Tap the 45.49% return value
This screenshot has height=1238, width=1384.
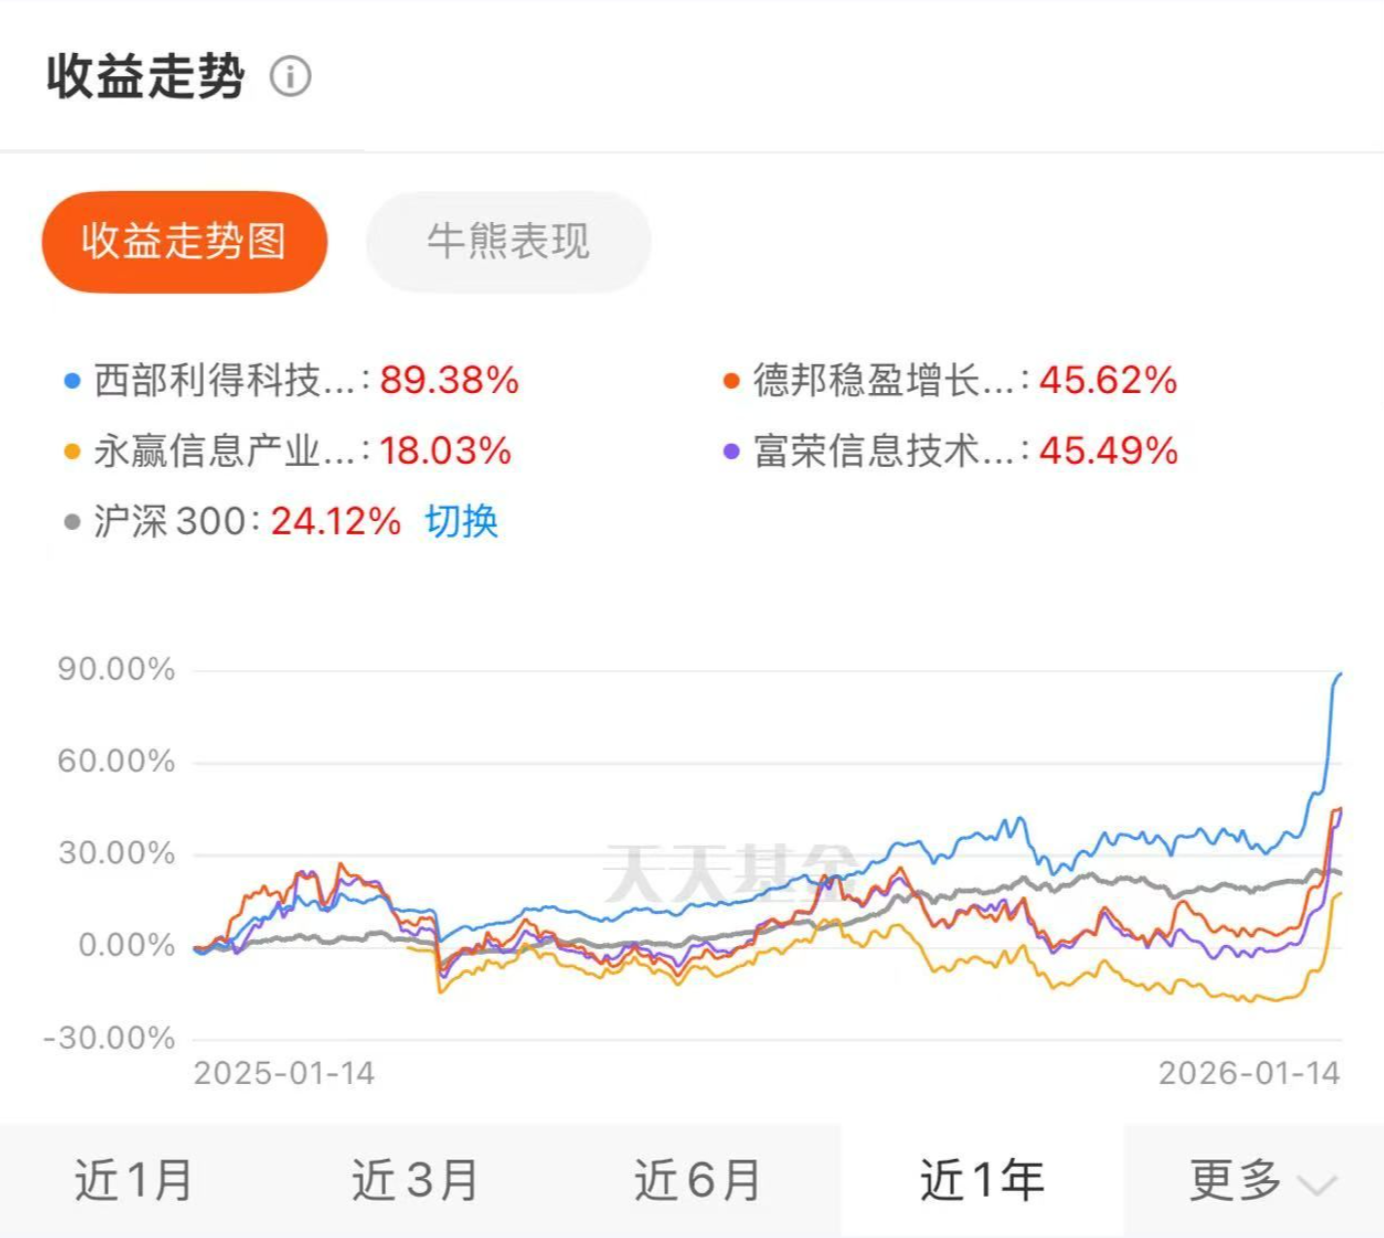(x=1108, y=452)
